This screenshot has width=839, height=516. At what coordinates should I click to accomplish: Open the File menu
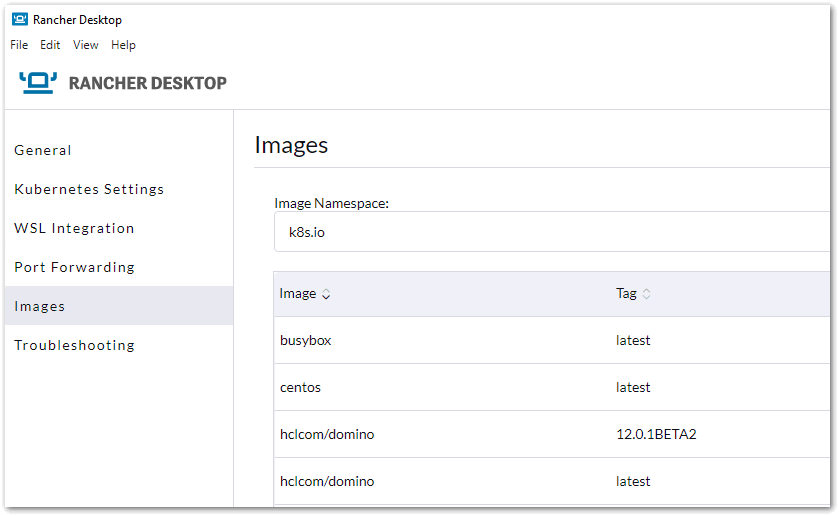[19, 45]
